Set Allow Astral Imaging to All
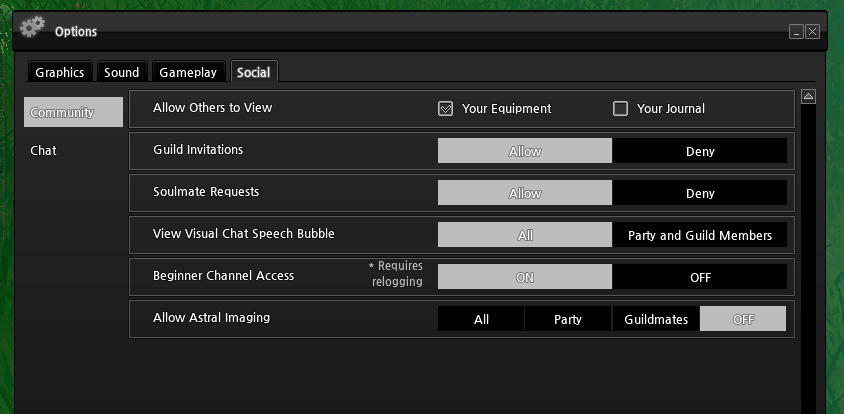Viewport: 844px width, 414px height. tap(481, 319)
